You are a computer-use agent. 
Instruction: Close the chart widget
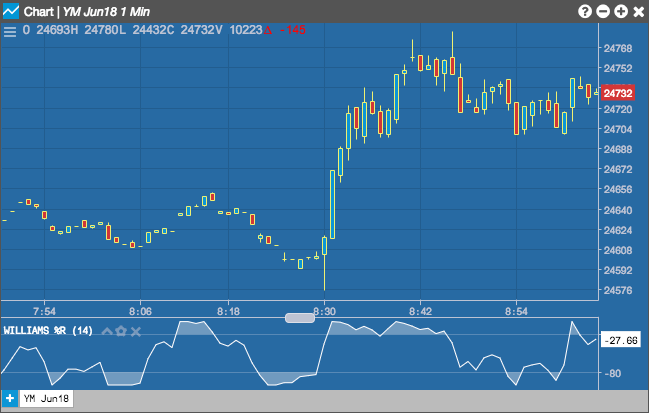(639, 12)
